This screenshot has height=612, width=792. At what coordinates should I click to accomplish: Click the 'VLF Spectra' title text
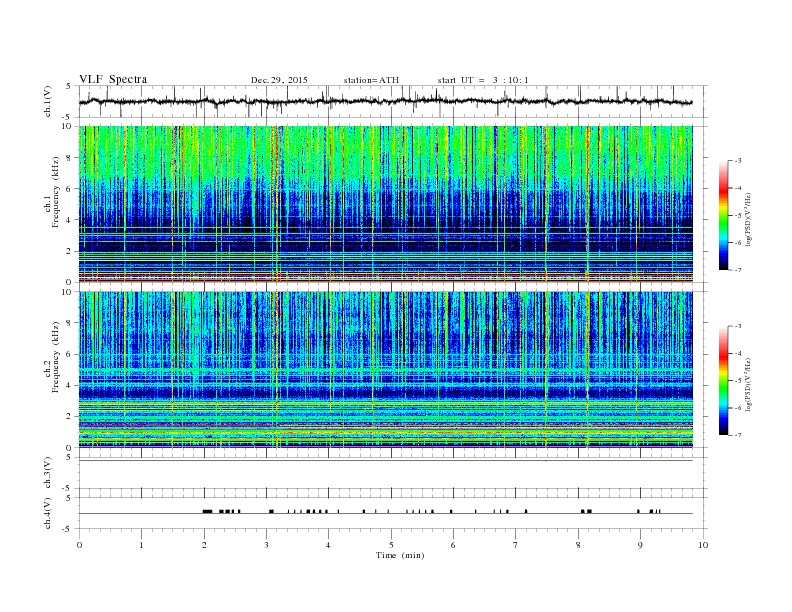click(113, 79)
